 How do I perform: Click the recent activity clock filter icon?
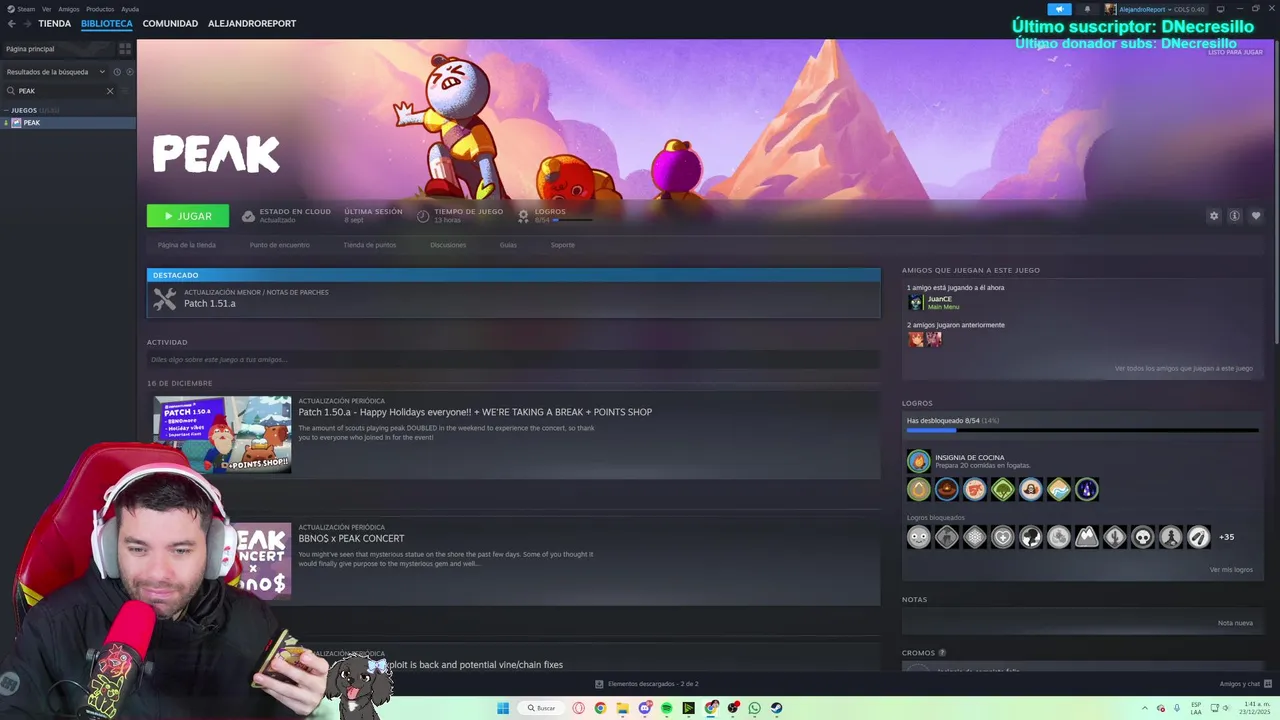click(117, 72)
